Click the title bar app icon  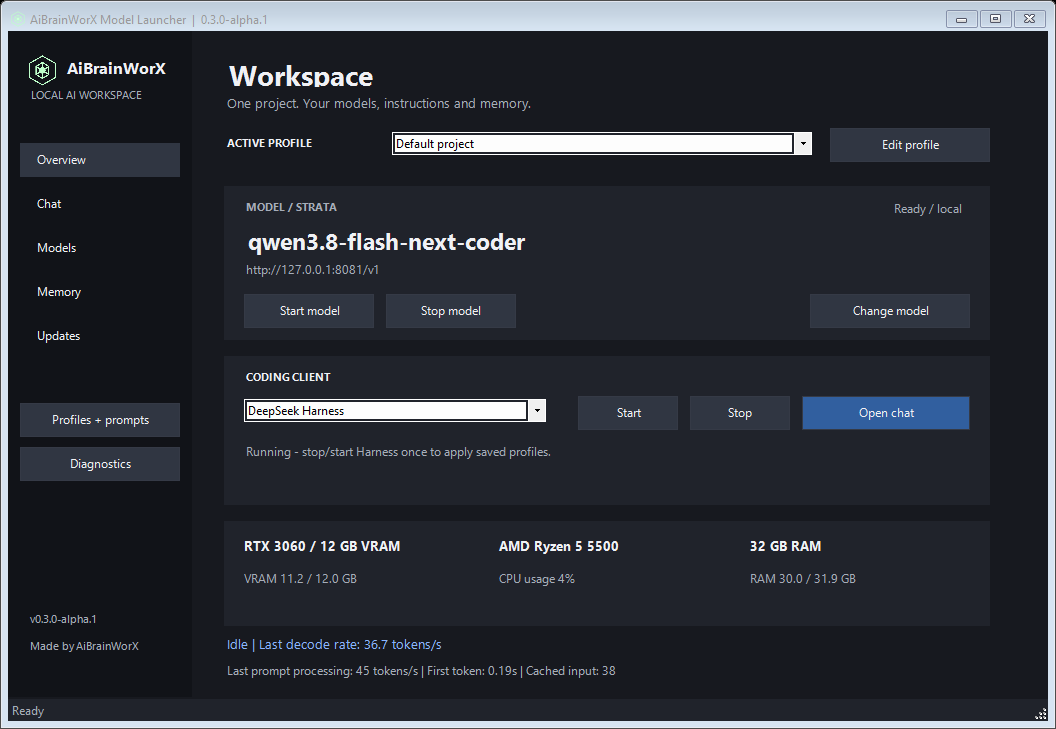pos(18,20)
